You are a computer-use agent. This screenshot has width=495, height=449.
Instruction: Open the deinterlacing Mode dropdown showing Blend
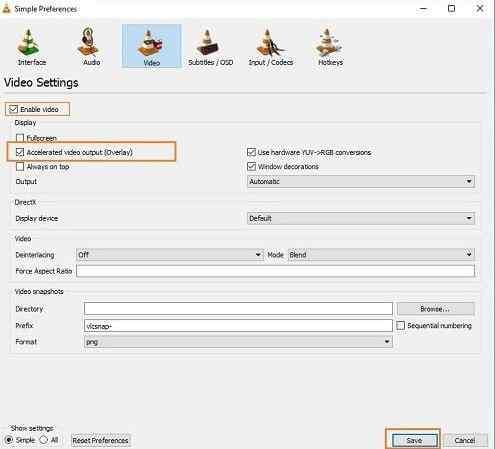pyautogui.click(x=381, y=255)
